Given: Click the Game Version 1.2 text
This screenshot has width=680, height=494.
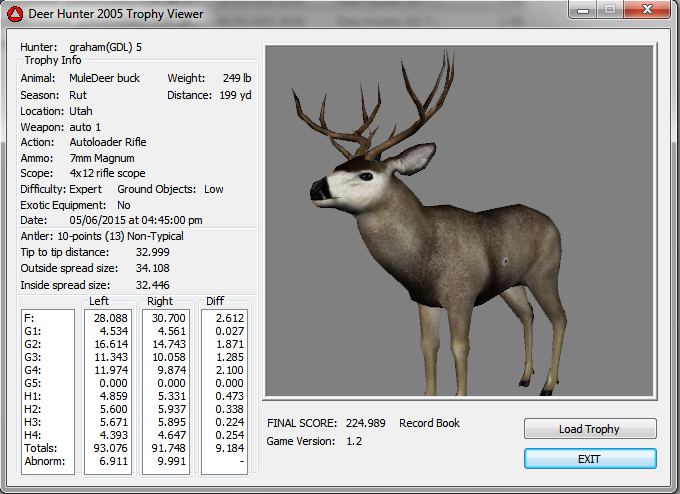Looking at the screenshot, I should click(353, 441).
